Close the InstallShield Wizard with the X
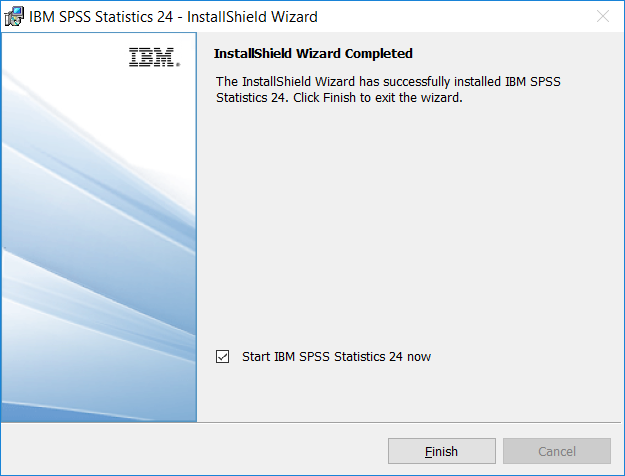The width and height of the screenshot is (625, 476). (x=603, y=16)
